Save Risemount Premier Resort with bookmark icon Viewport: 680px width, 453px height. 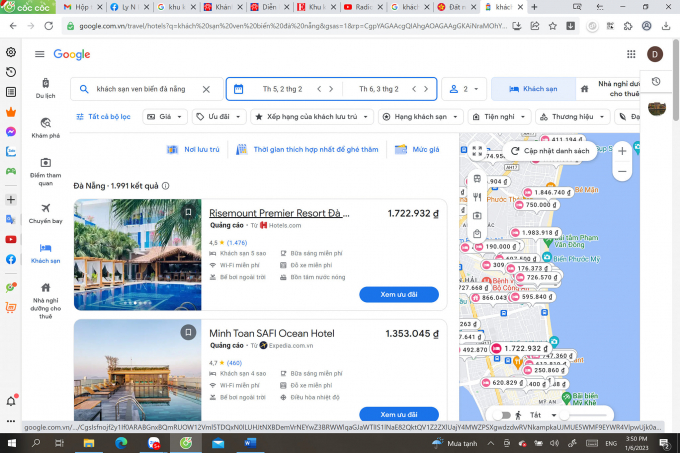188,212
